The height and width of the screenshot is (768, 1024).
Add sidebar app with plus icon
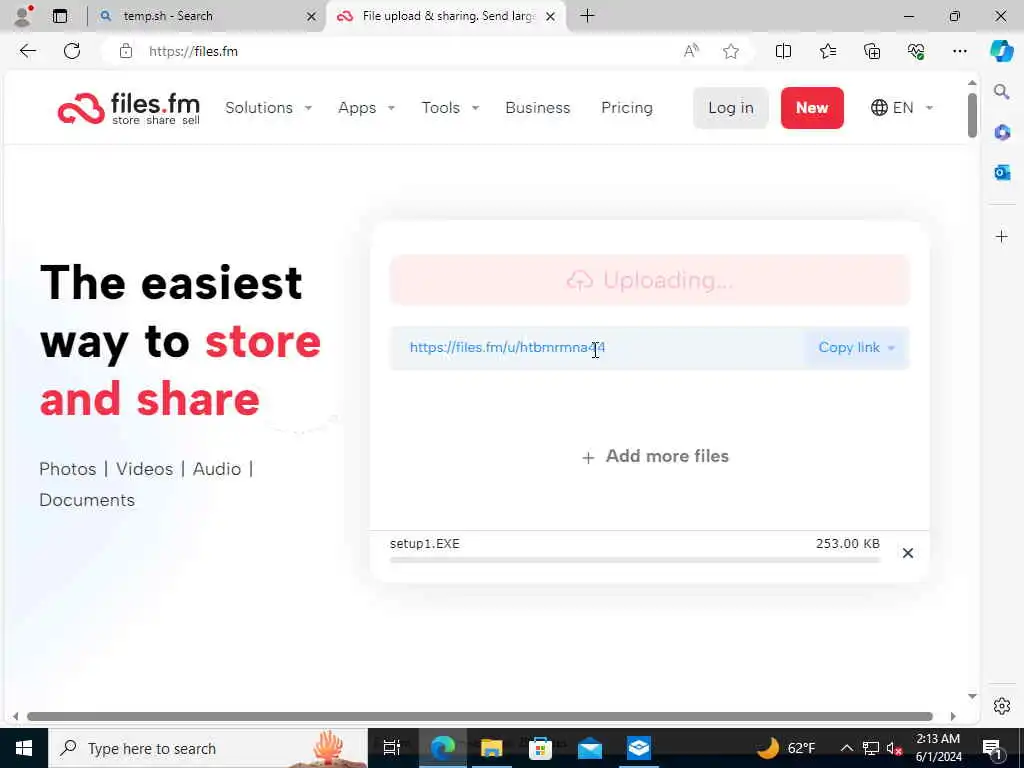[x=1002, y=236]
